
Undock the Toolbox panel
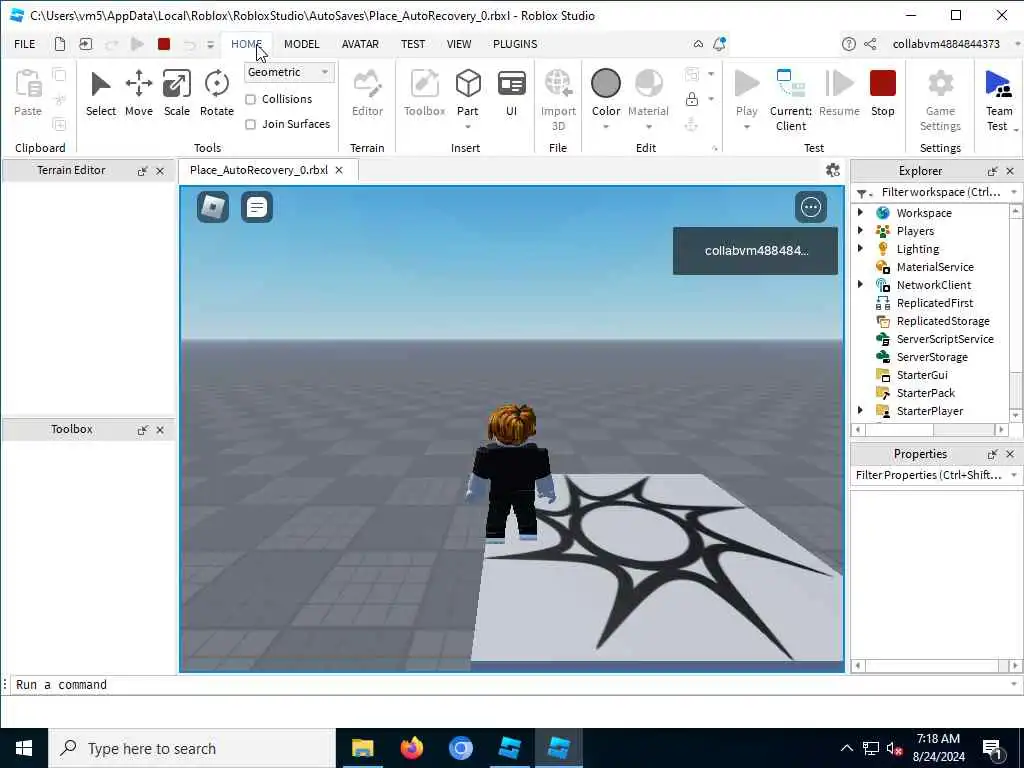(142, 430)
